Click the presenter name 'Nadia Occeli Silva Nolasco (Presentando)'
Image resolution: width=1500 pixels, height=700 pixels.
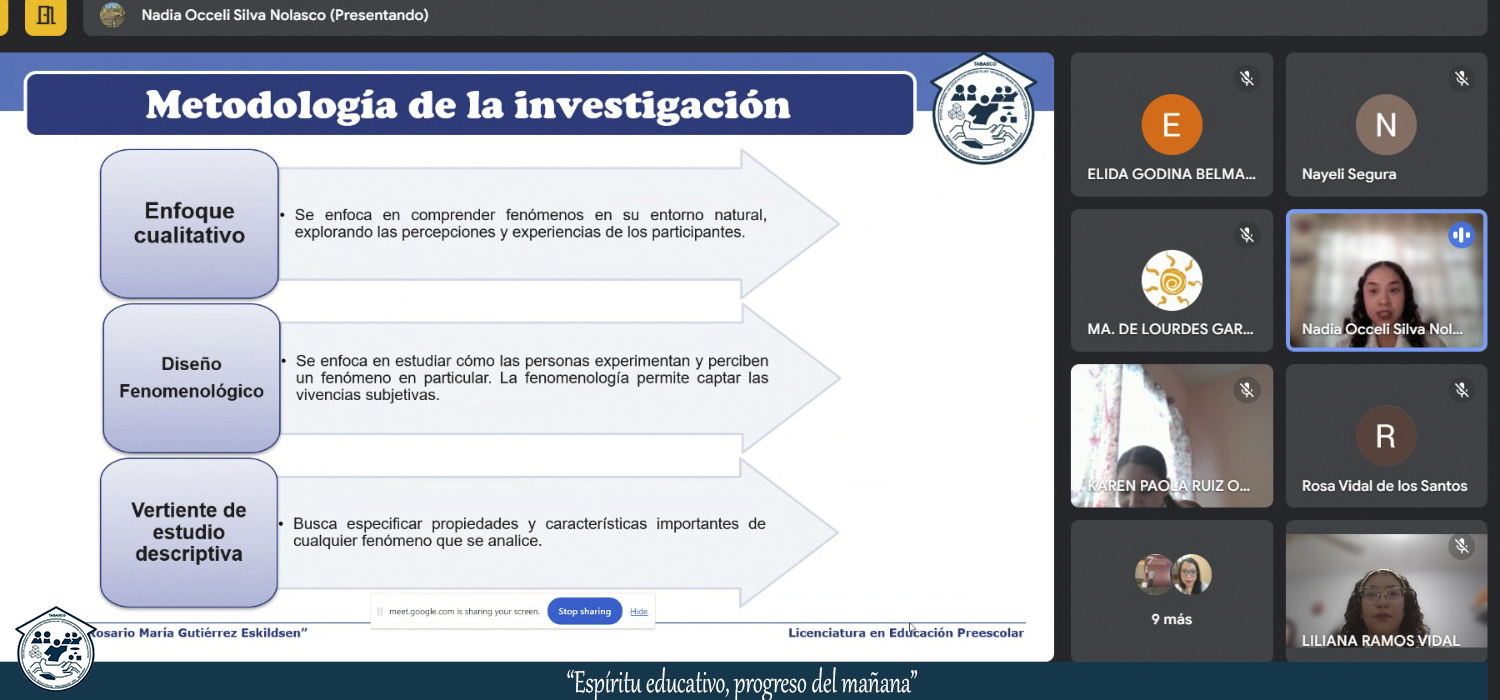click(x=285, y=15)
